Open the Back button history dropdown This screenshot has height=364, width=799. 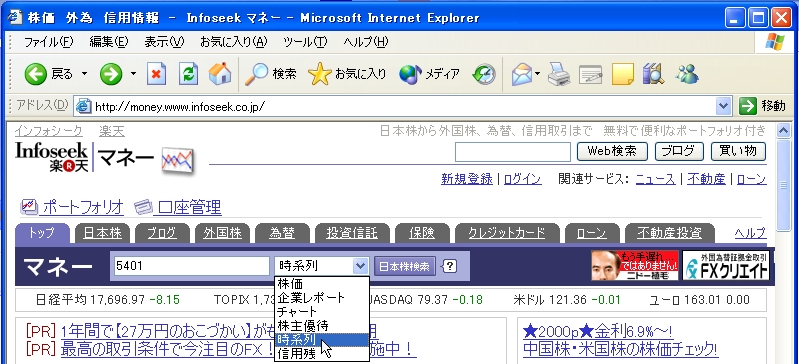pos(85,74)
